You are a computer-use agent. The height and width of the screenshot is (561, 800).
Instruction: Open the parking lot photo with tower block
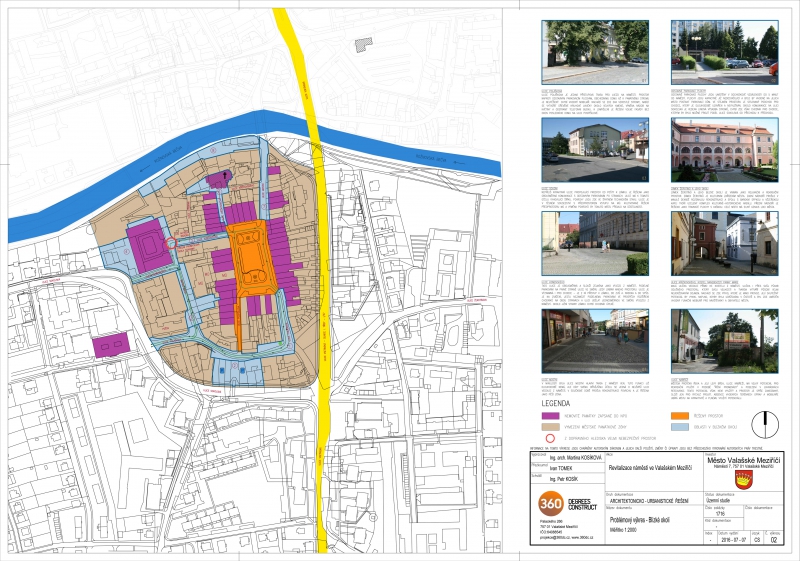click(x=724, y=52)
